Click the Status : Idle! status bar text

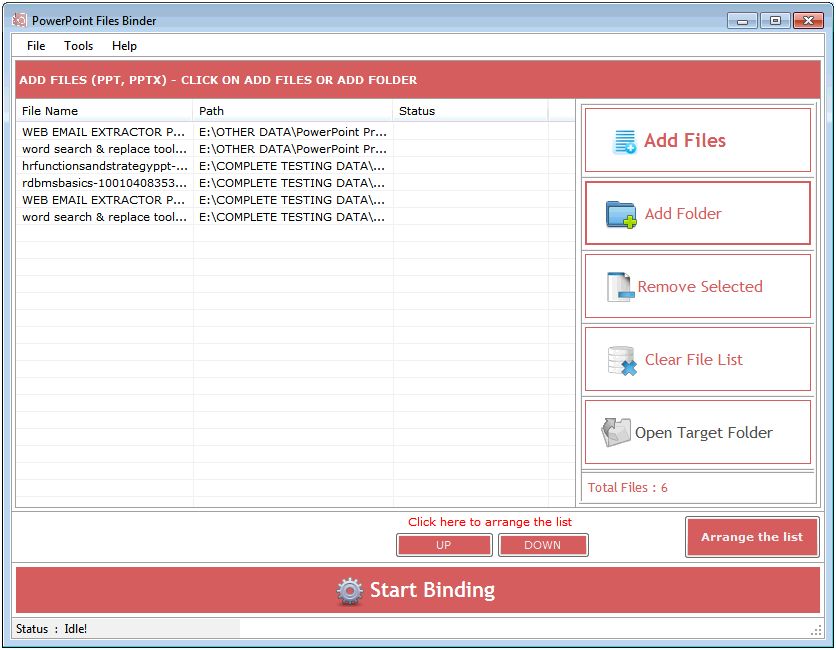click(x=51, y=629)
